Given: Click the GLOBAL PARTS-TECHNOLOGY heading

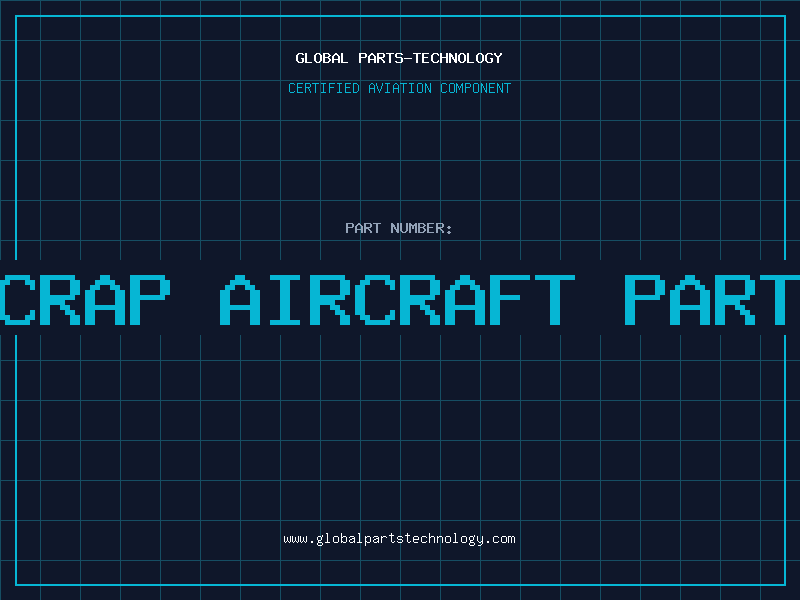Looking at the screenshot, I should pyautogui.click(x=399, y=58).
